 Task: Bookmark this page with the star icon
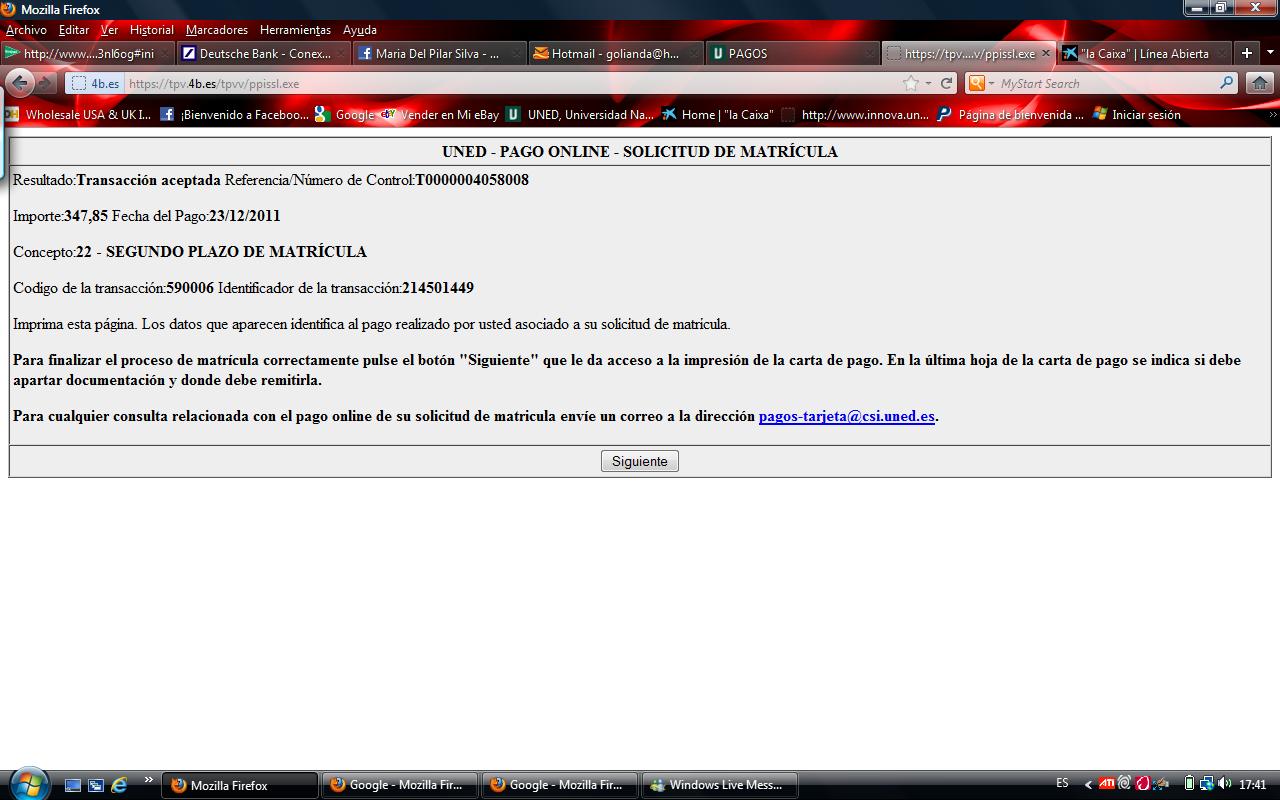pyautogui.click(x=910, y=83)
